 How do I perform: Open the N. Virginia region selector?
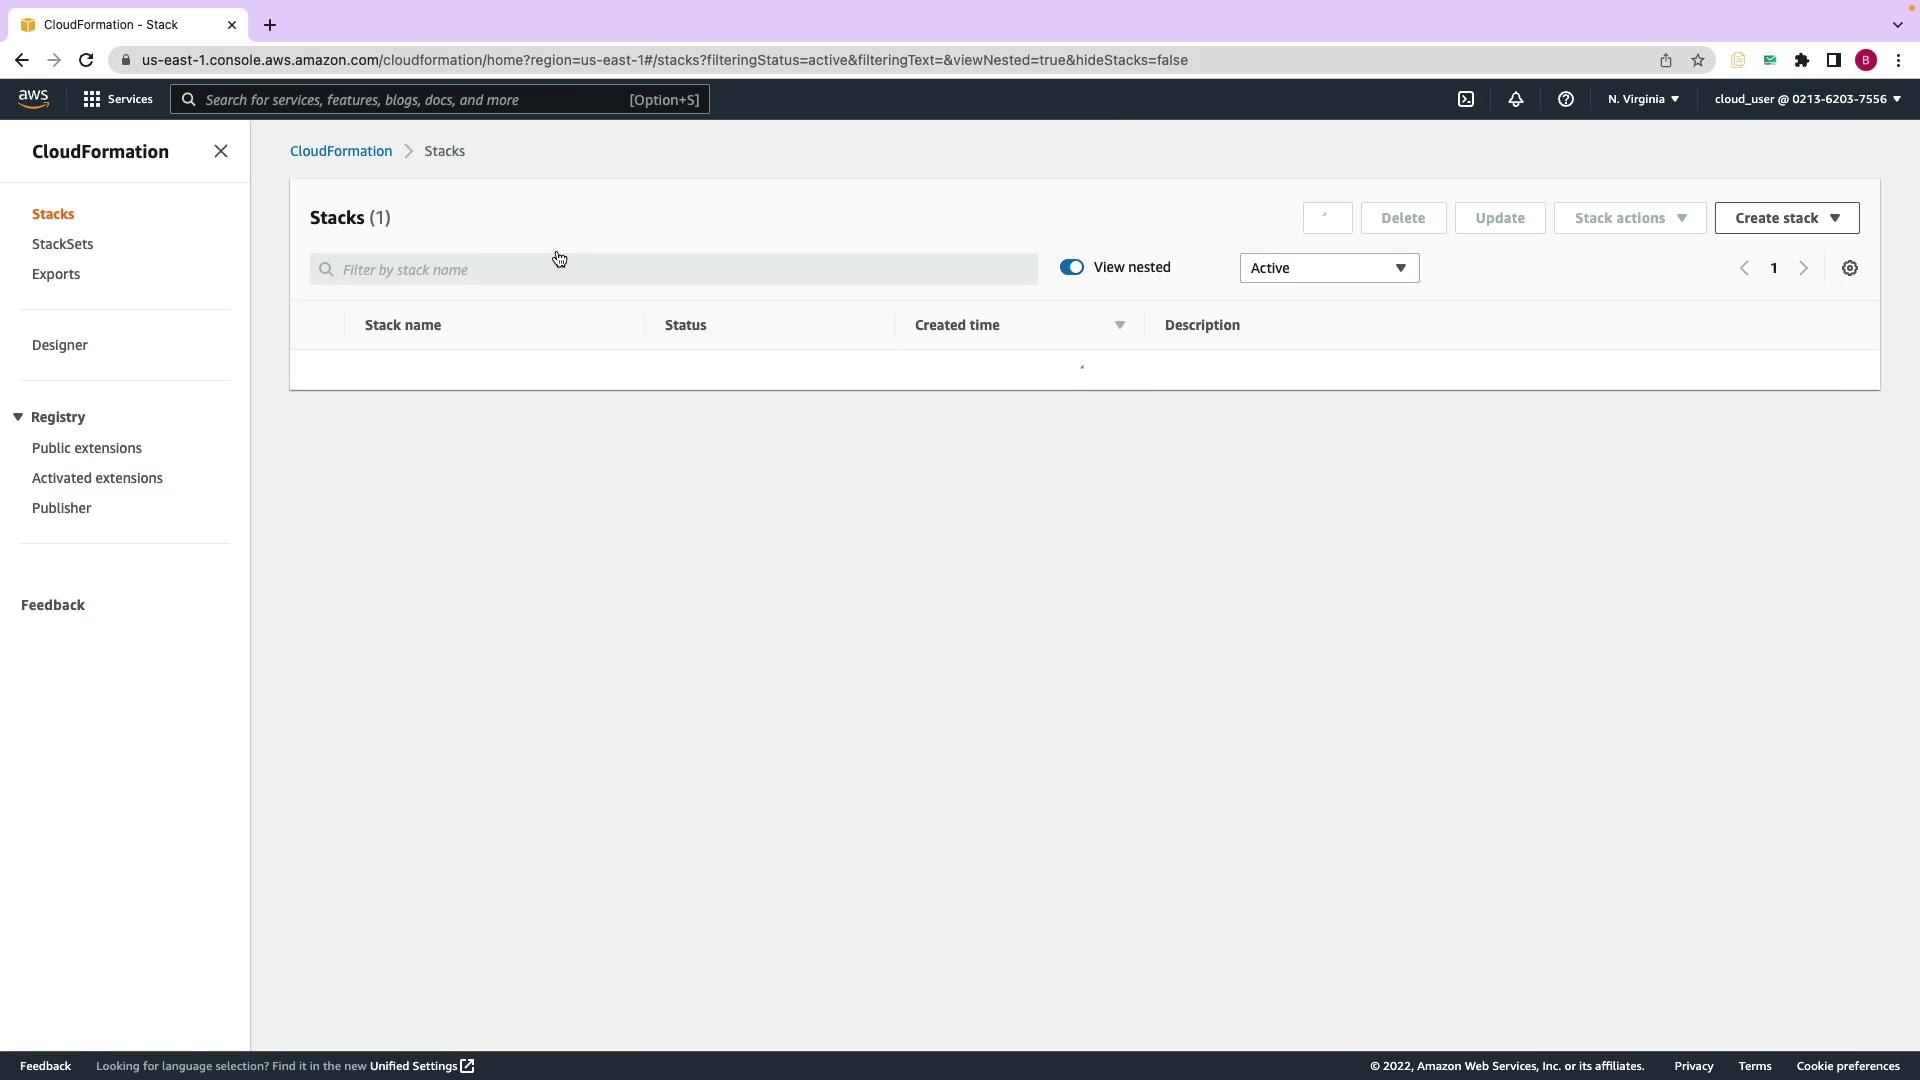tap(1643, 99)
